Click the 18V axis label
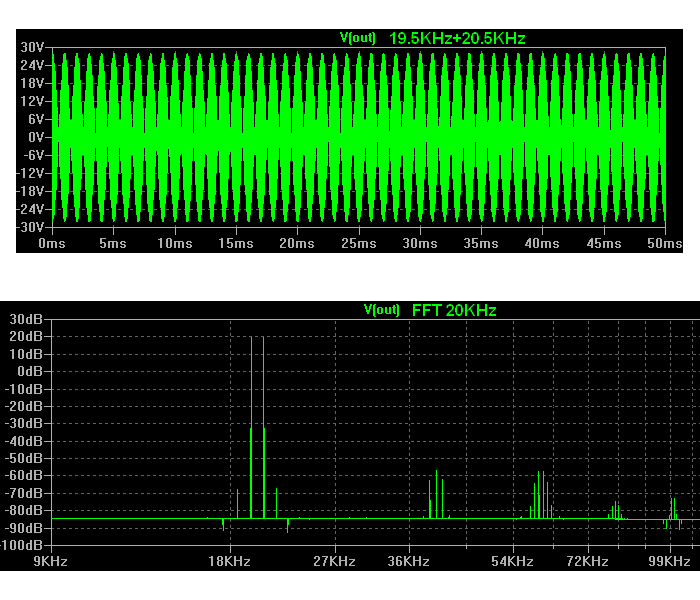 [32, 83]
